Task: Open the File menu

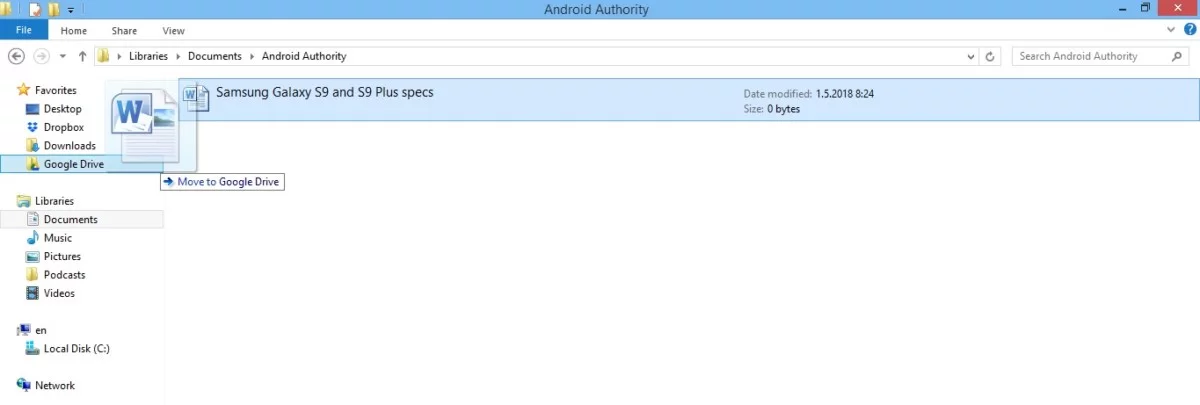Action: pos(24,30)
